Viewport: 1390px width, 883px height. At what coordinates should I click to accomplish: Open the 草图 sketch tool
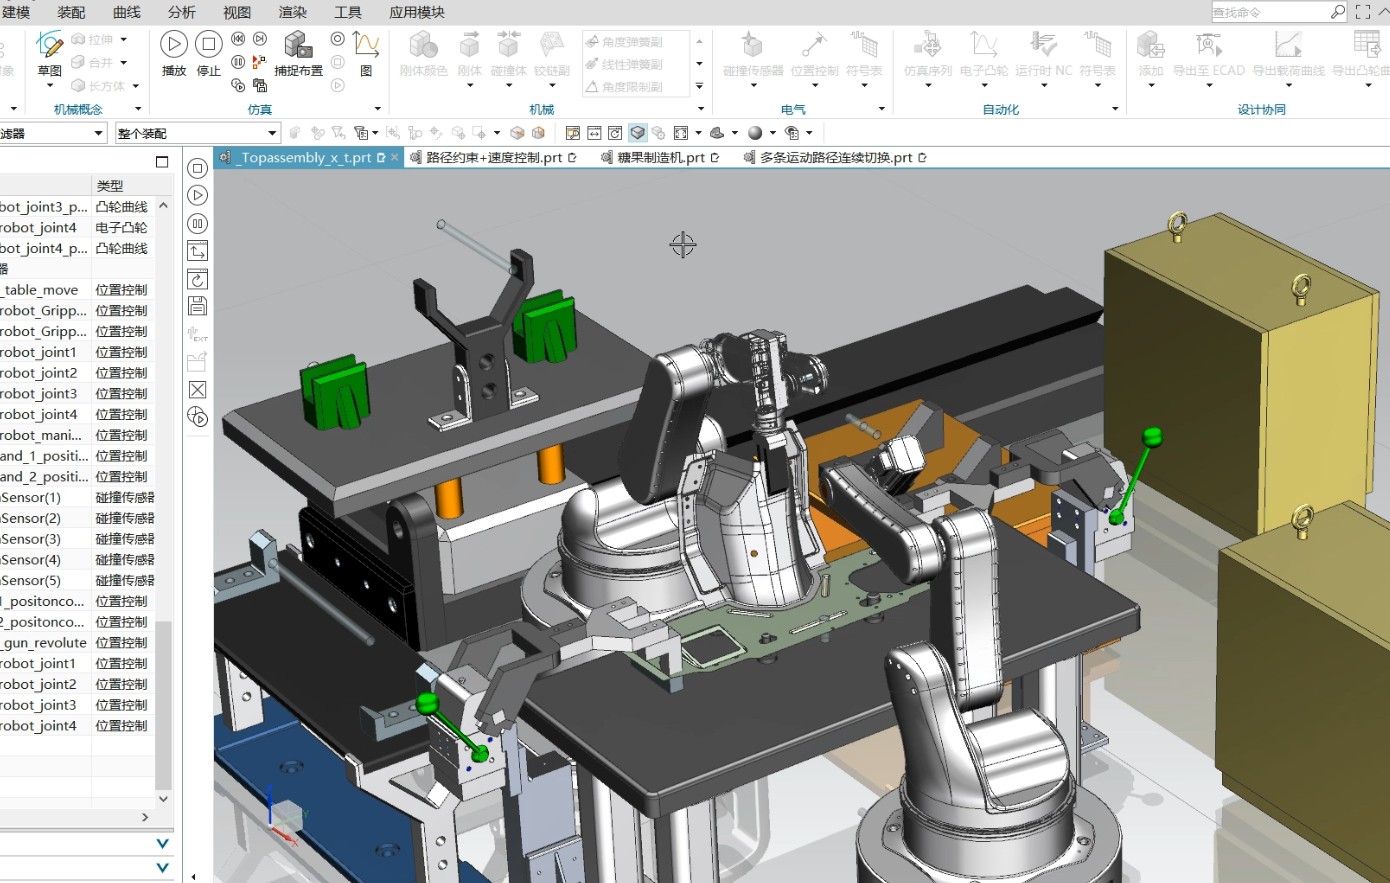click(49, 45)
